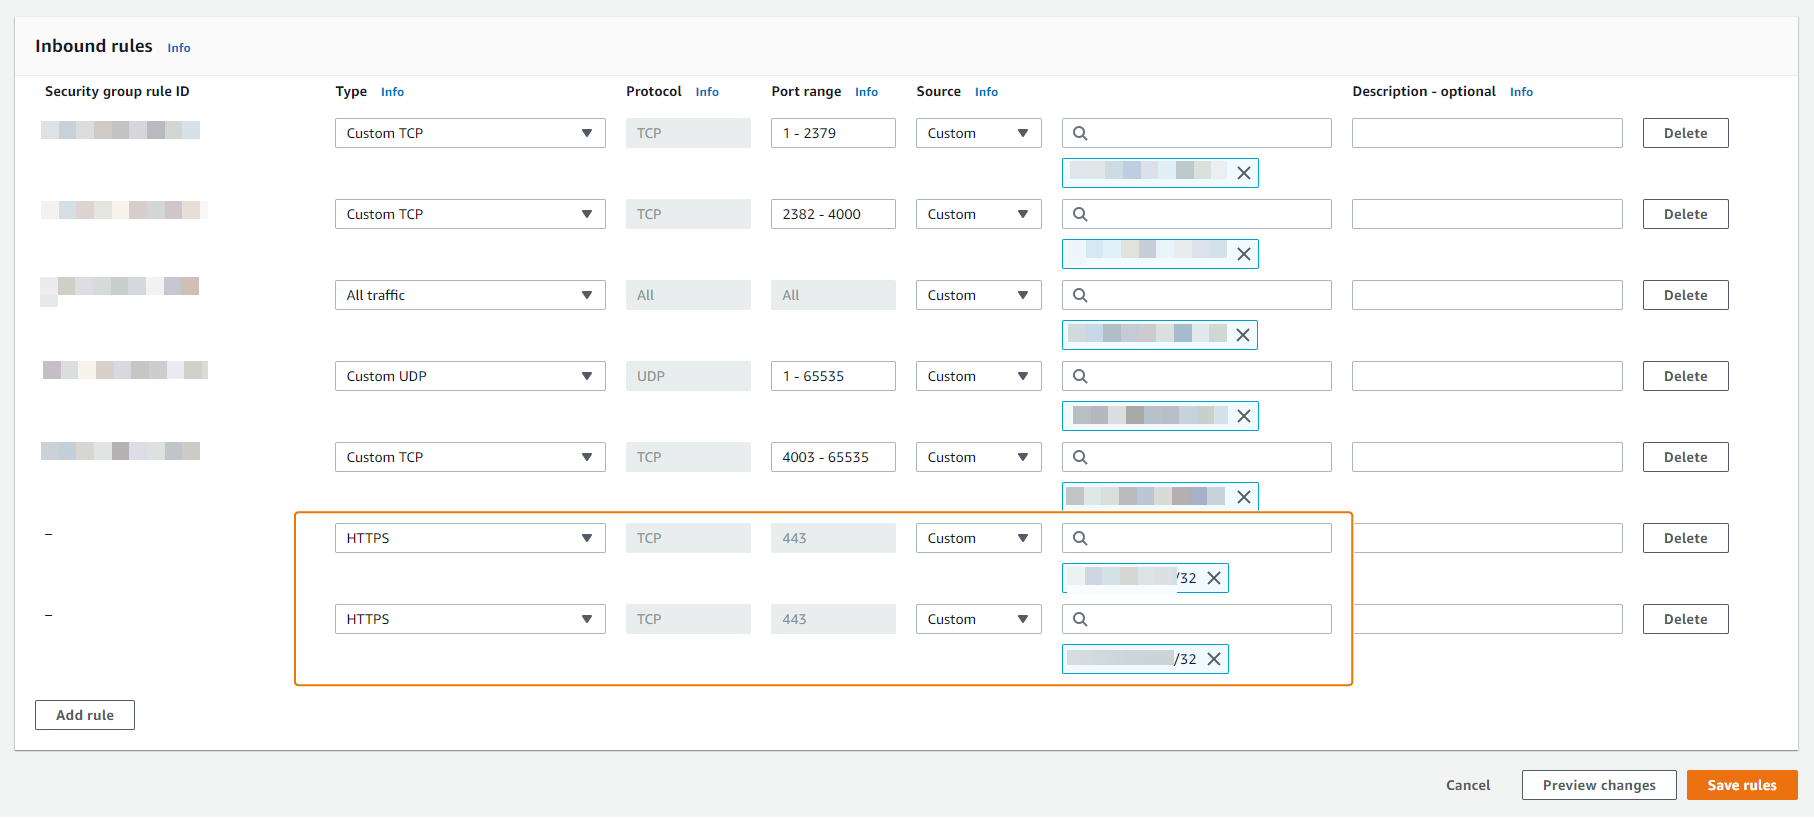Save the inbound rules

pyautogui.click(x=1741, y=785)
